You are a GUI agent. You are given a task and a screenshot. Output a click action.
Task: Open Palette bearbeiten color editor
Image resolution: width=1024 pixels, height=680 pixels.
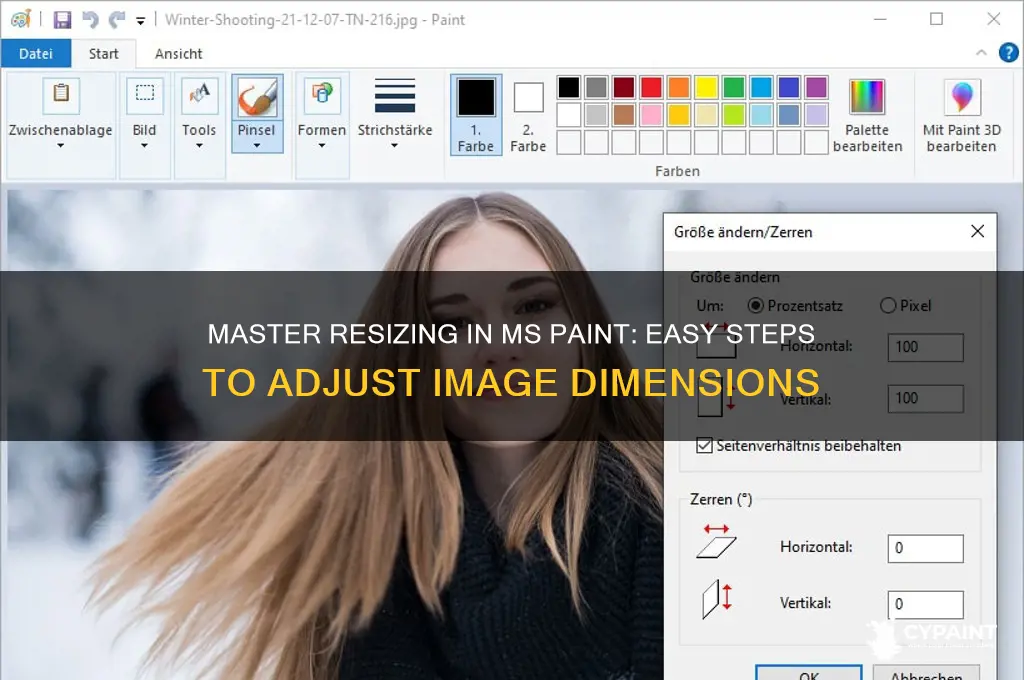pos(867,115)
